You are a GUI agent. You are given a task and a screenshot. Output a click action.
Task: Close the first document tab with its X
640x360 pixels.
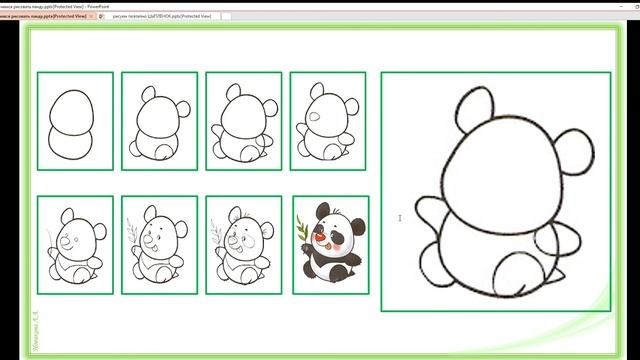click(x=91, y=16)
